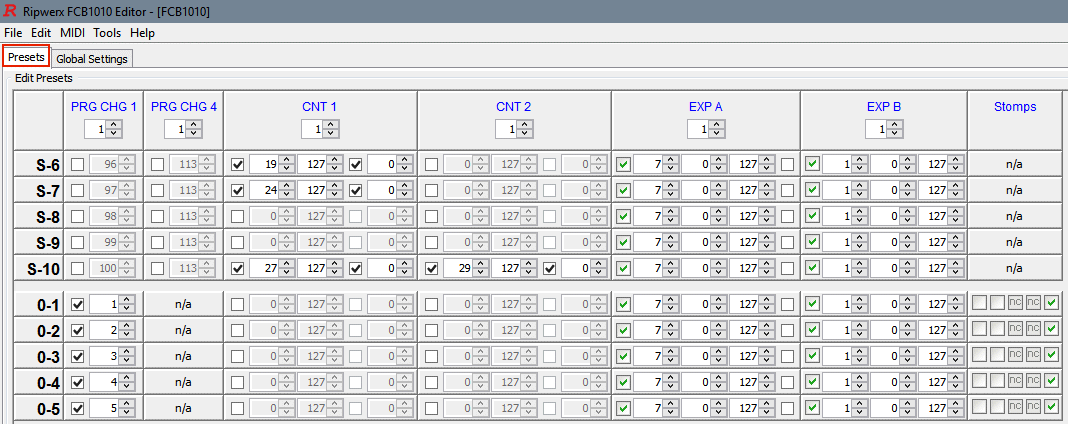Click the EXP B channel spinner in header
Screen dimensions: 1068x424
coord(884,129)
